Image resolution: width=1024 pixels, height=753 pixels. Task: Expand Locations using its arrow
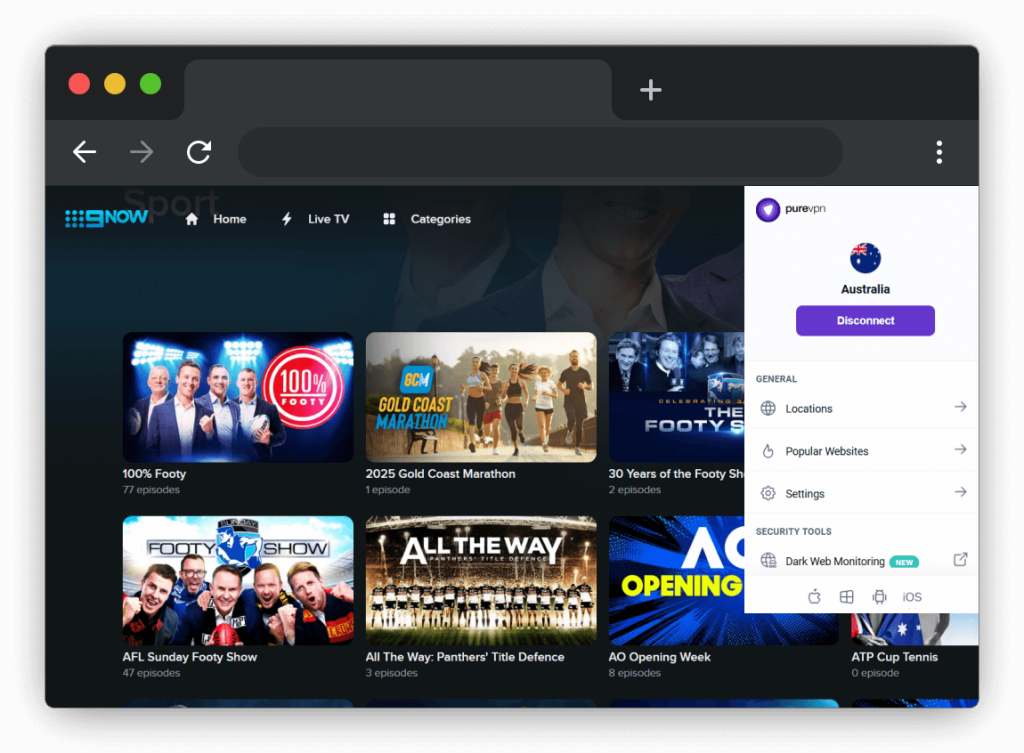[960, 407]
